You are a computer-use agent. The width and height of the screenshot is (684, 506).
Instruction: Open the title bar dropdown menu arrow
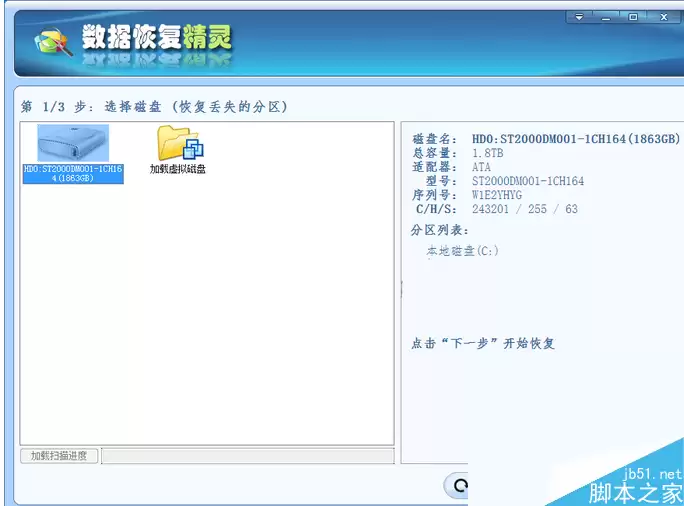point(579,17)
